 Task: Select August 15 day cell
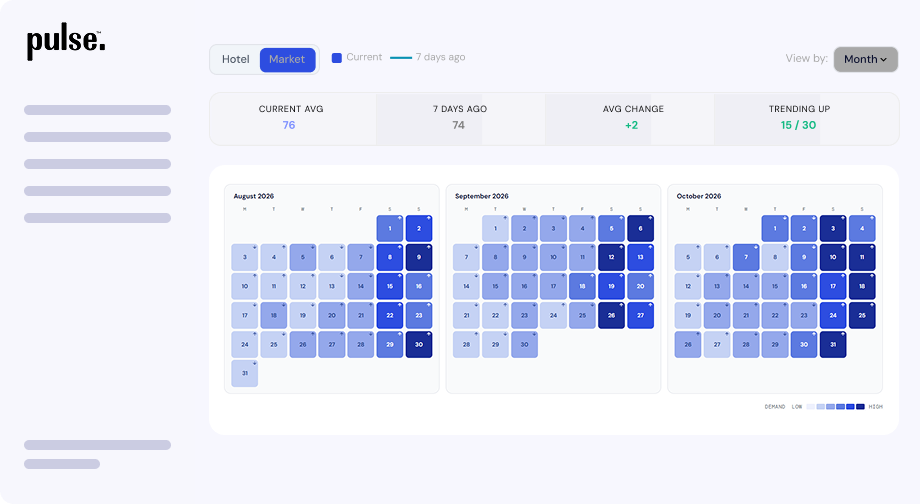[x=390, y=286]
